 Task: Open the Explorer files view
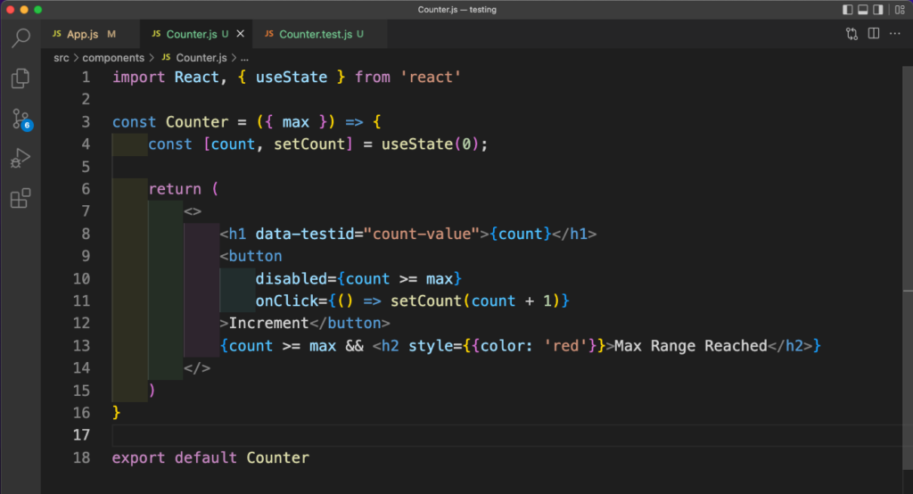(x=20, y=79)
